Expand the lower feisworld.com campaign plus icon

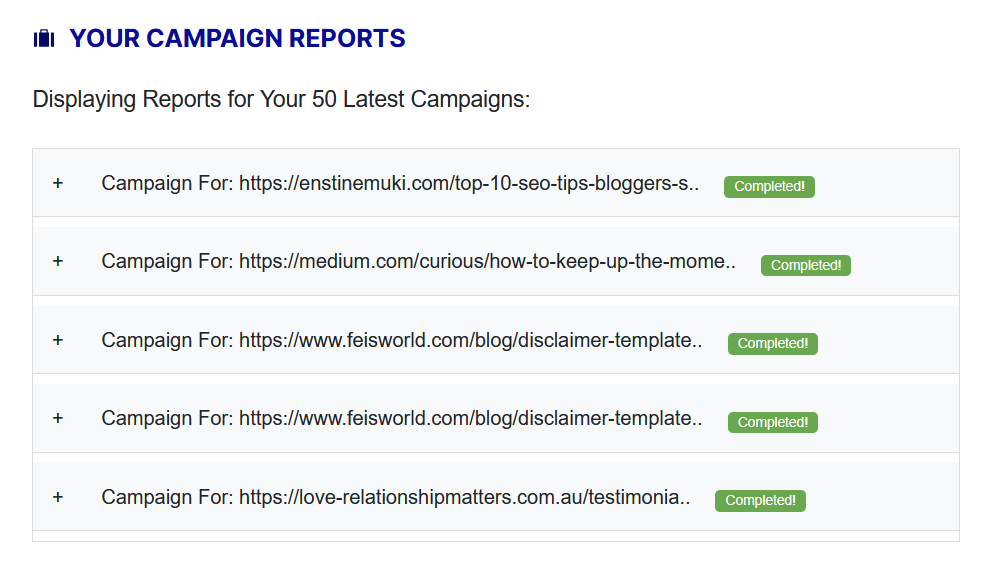tap(58, 418)
